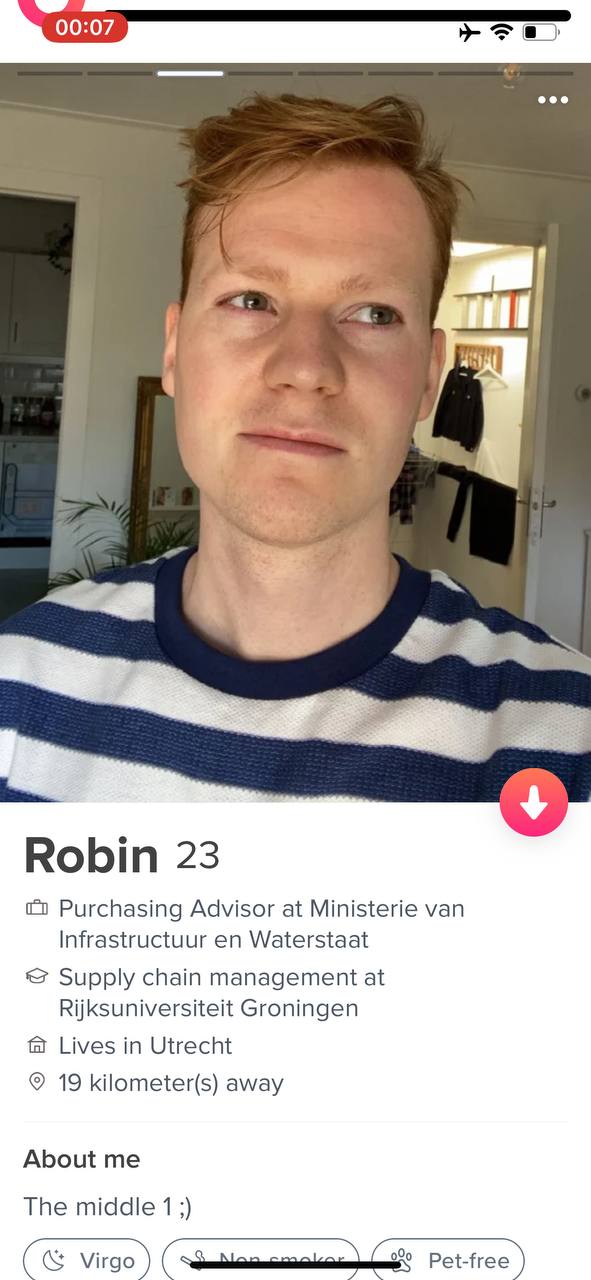The image size is (591, 1280).
Task: Tap the house icon beside Lives in Utrecht
Action: click(x=37, y=1046)
